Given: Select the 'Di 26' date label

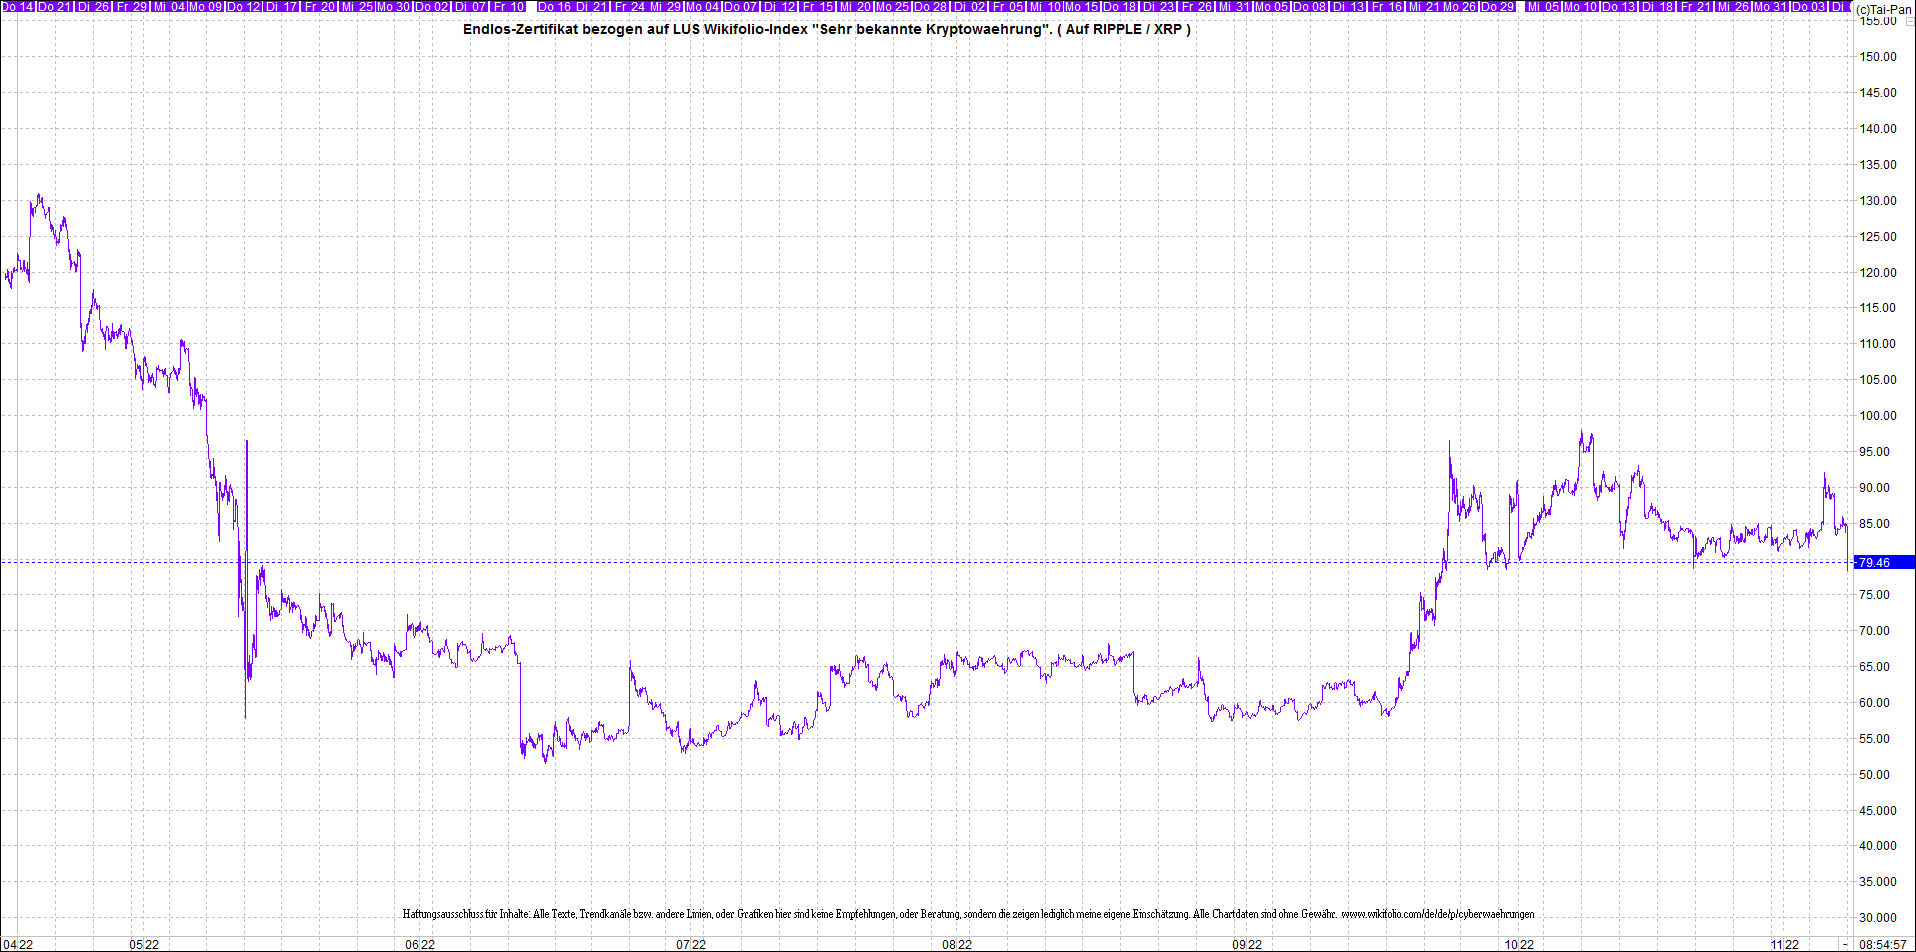Looking at the screenshot, I should click(x=93, y=6).
